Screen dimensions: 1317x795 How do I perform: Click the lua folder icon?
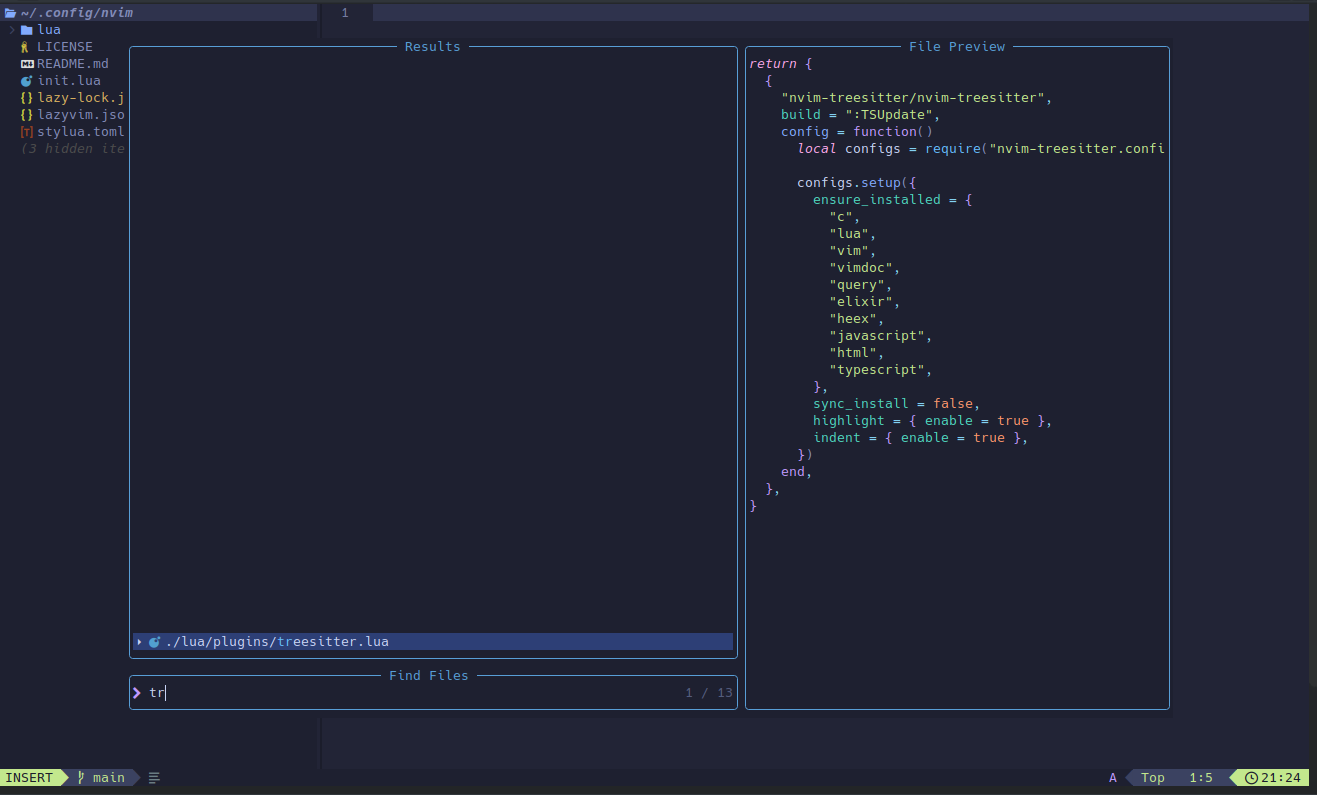point(27,30)
